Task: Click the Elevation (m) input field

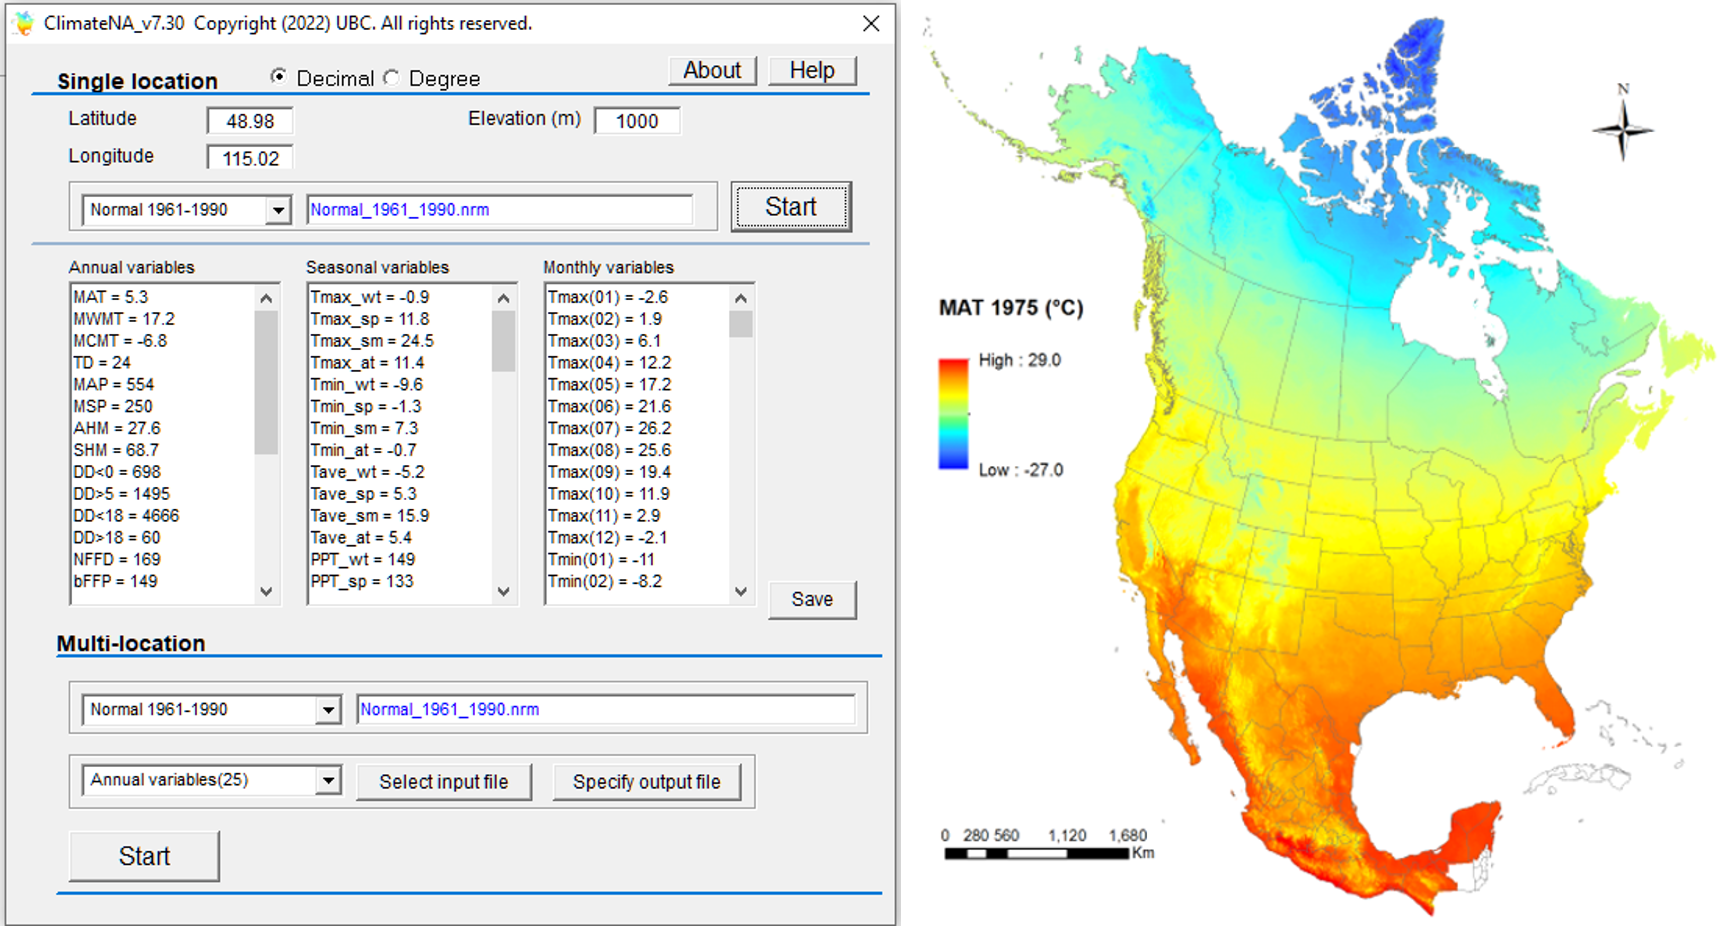Action: click(x=637, y=121)
